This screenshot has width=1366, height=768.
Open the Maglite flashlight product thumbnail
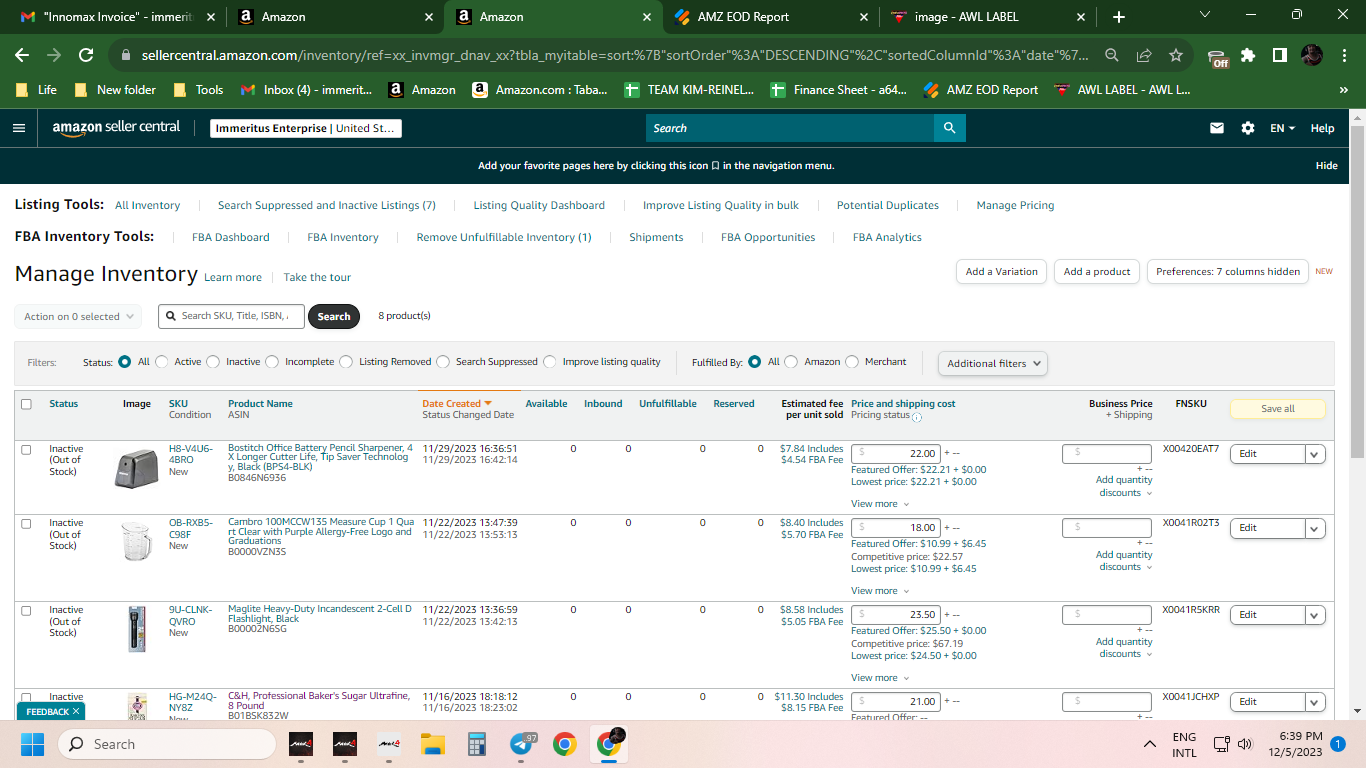pos(137,629)
